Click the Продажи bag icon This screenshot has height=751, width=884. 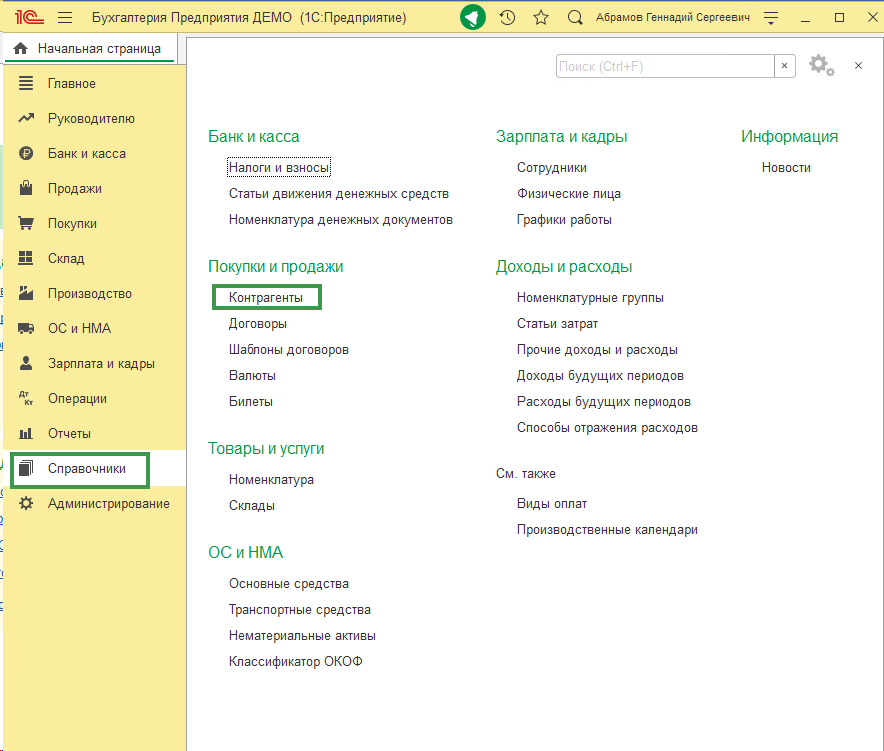point(26,188)
